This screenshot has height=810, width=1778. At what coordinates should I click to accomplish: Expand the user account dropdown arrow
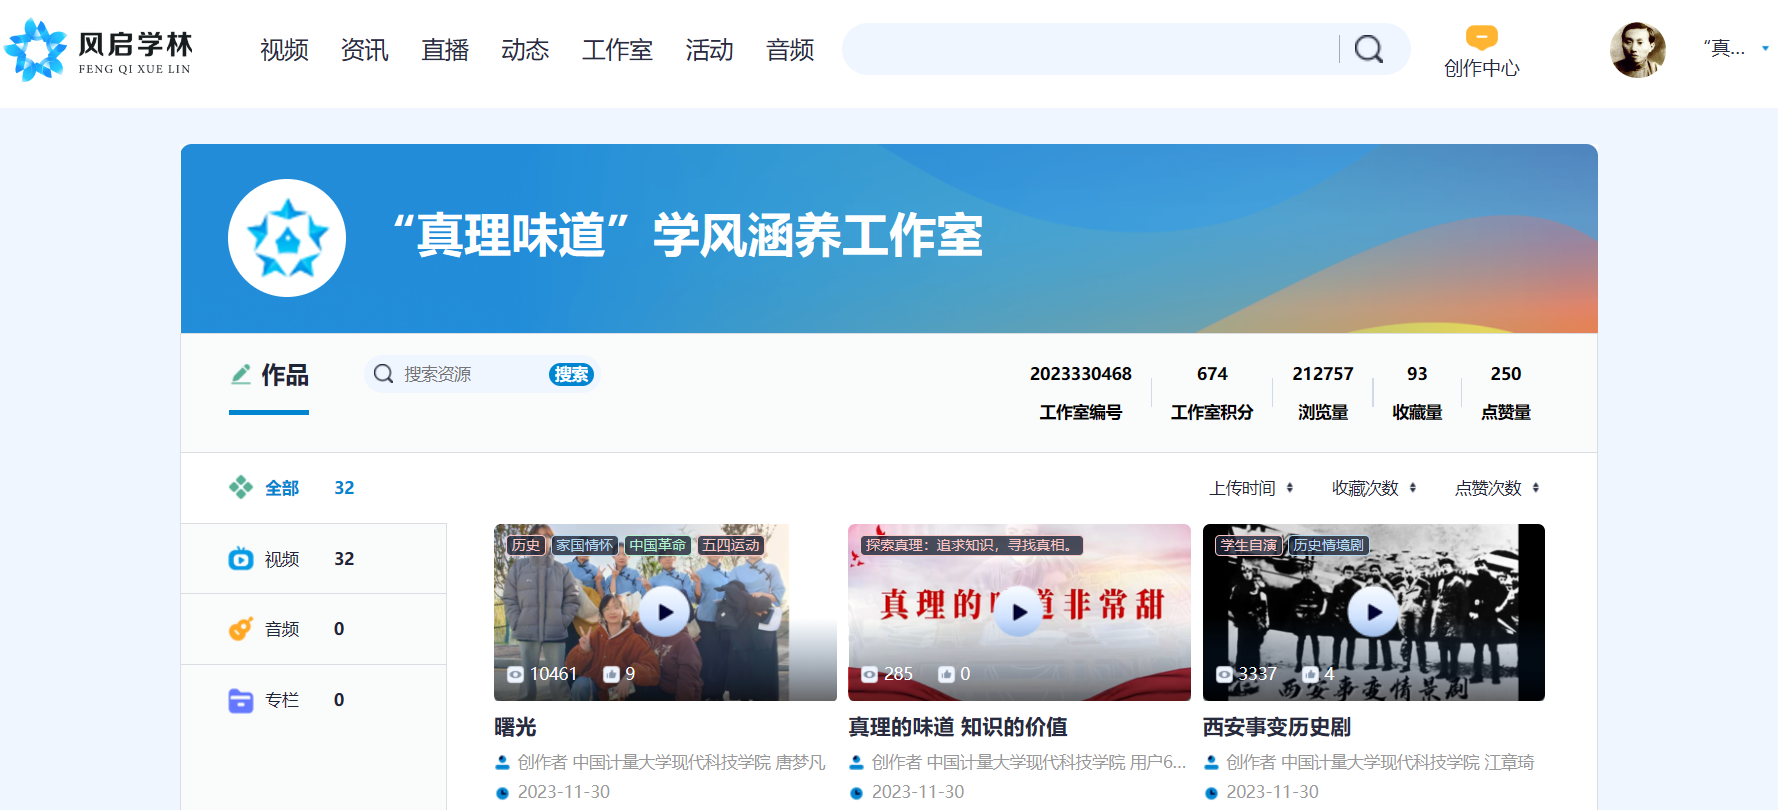(1765, 48)
